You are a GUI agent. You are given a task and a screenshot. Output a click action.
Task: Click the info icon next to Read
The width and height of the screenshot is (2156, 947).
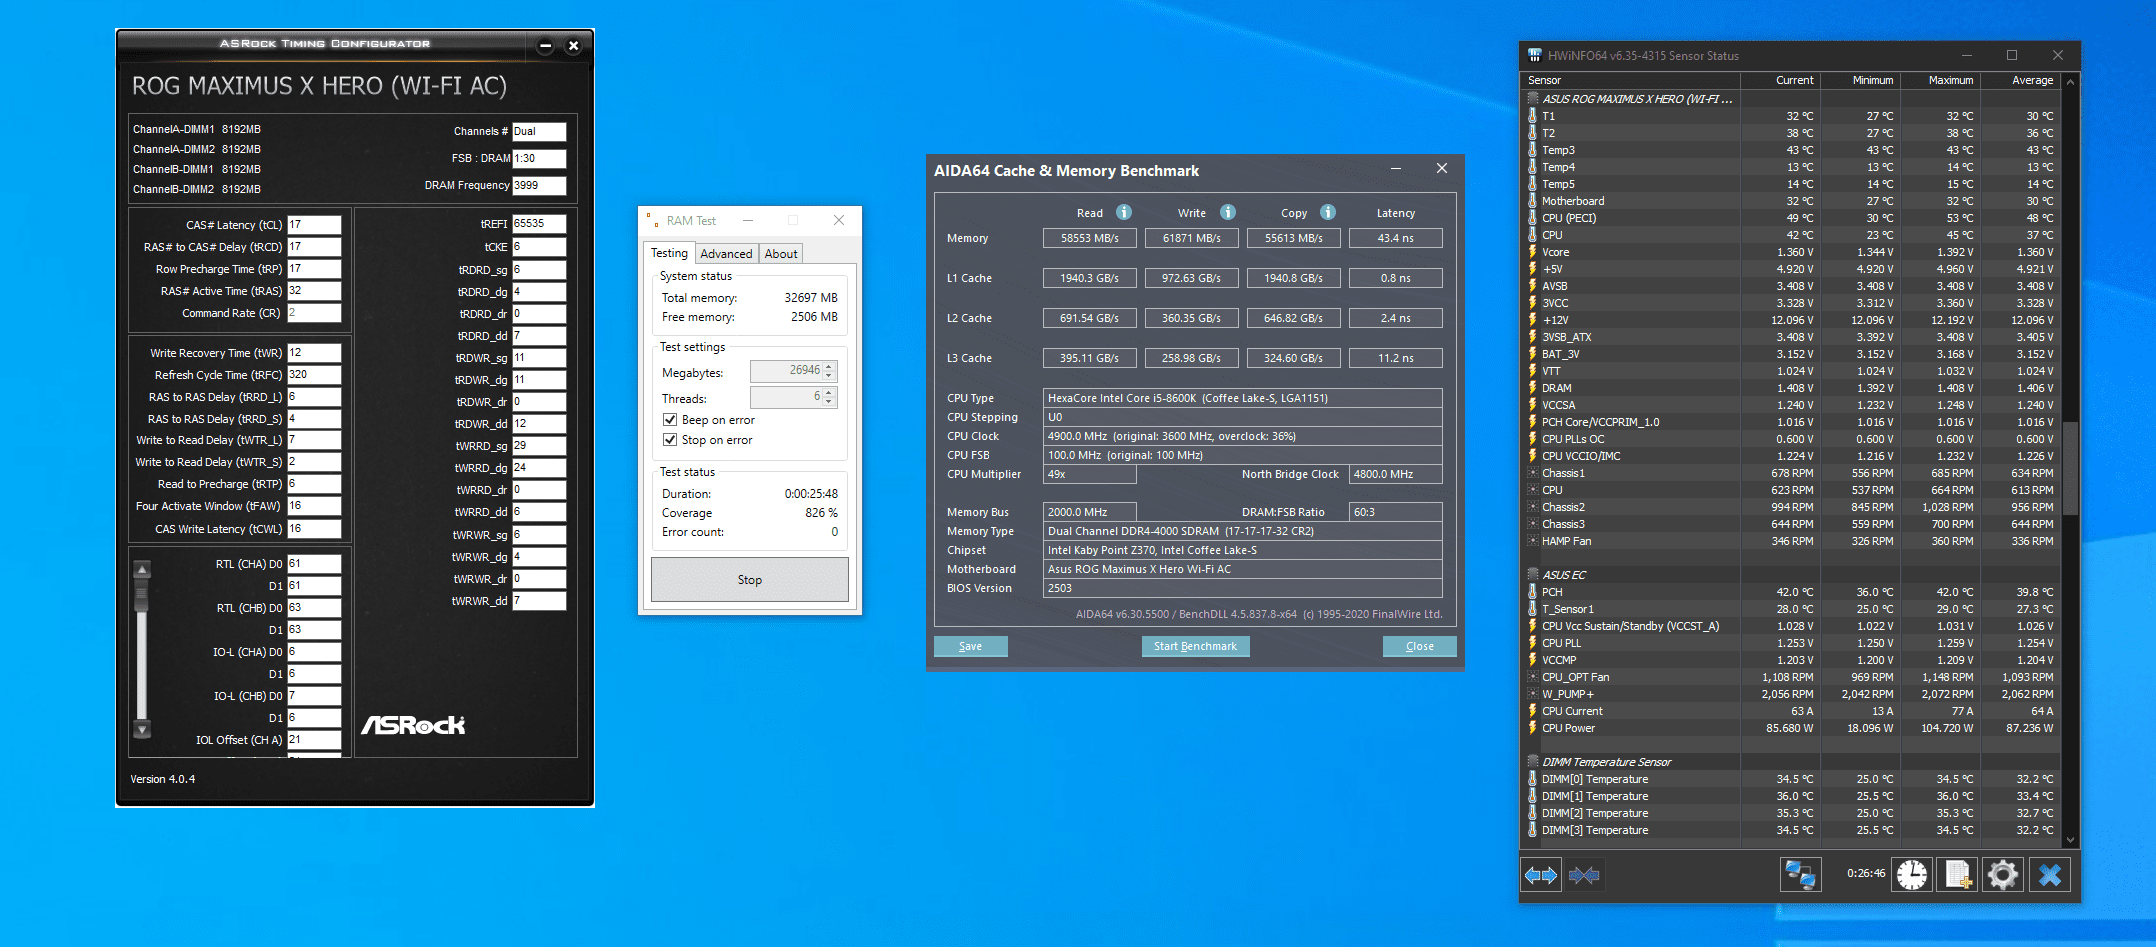1124,212
